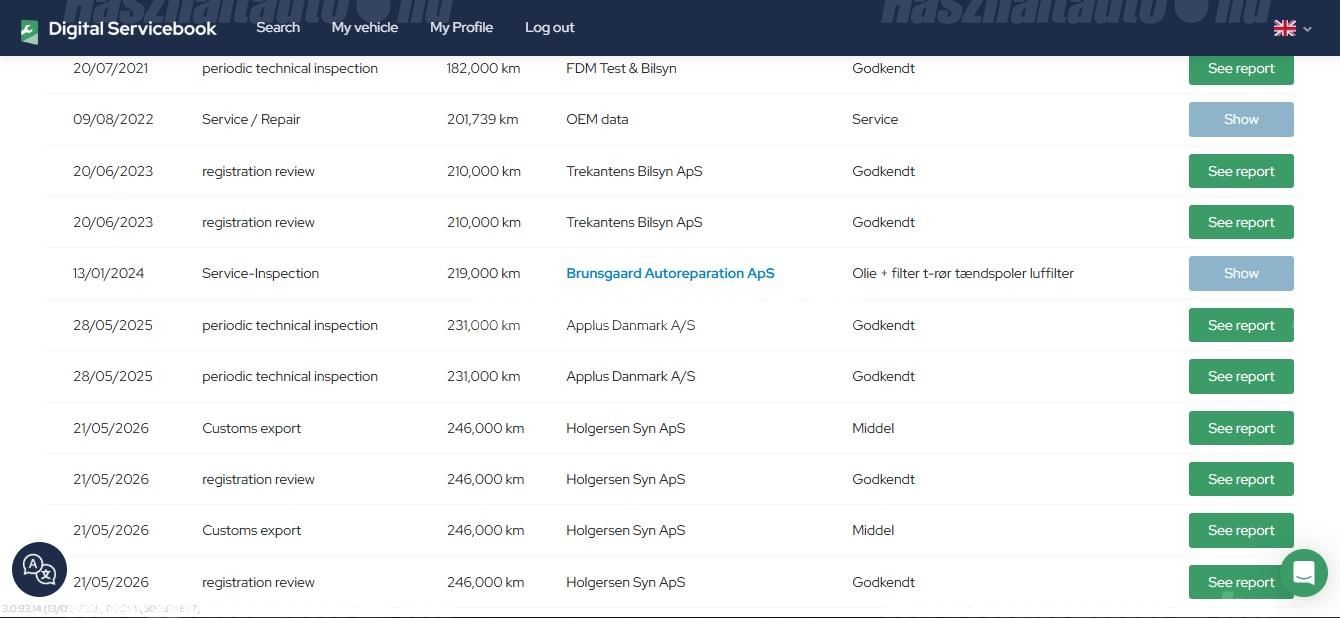
Task: Click the UK flag language icon
Action: tap(1284, 28)
